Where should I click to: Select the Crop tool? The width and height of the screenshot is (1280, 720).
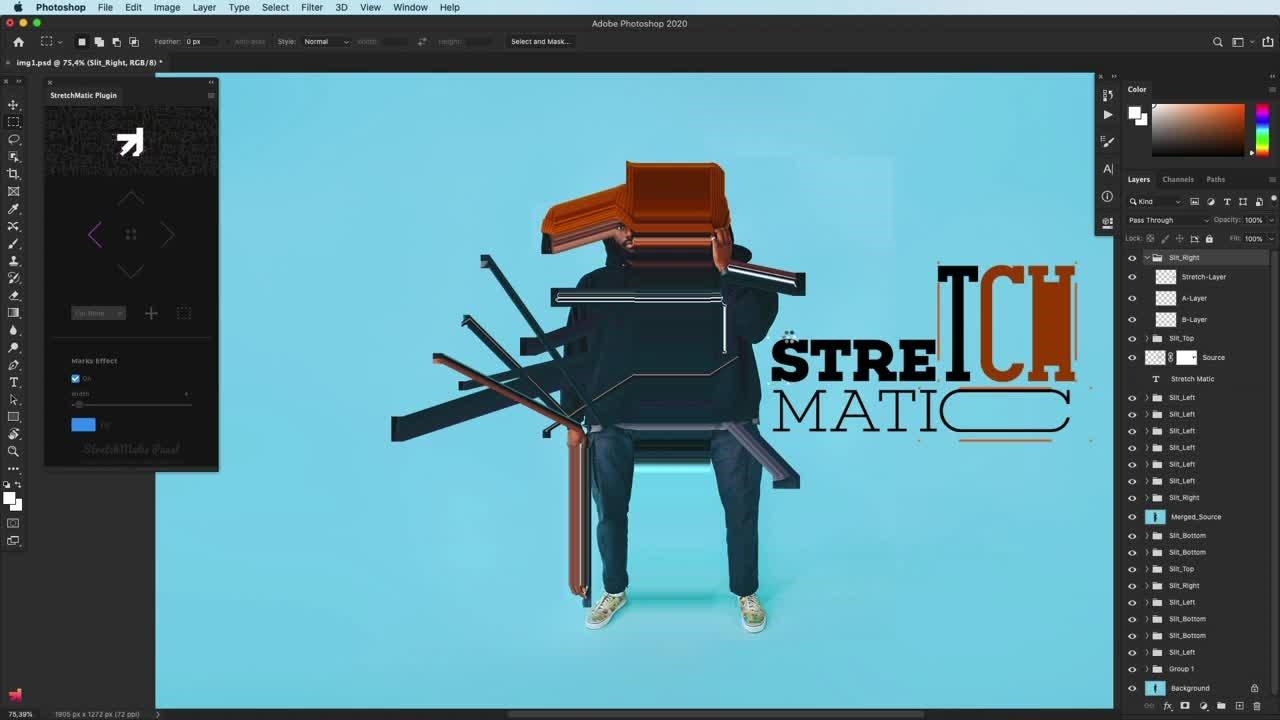pyautogui.click(x=13, y=174)
